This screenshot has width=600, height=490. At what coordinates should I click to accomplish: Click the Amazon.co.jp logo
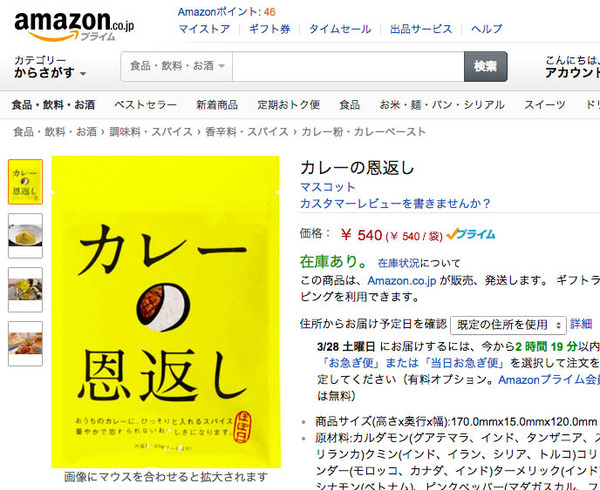point(74,26)
